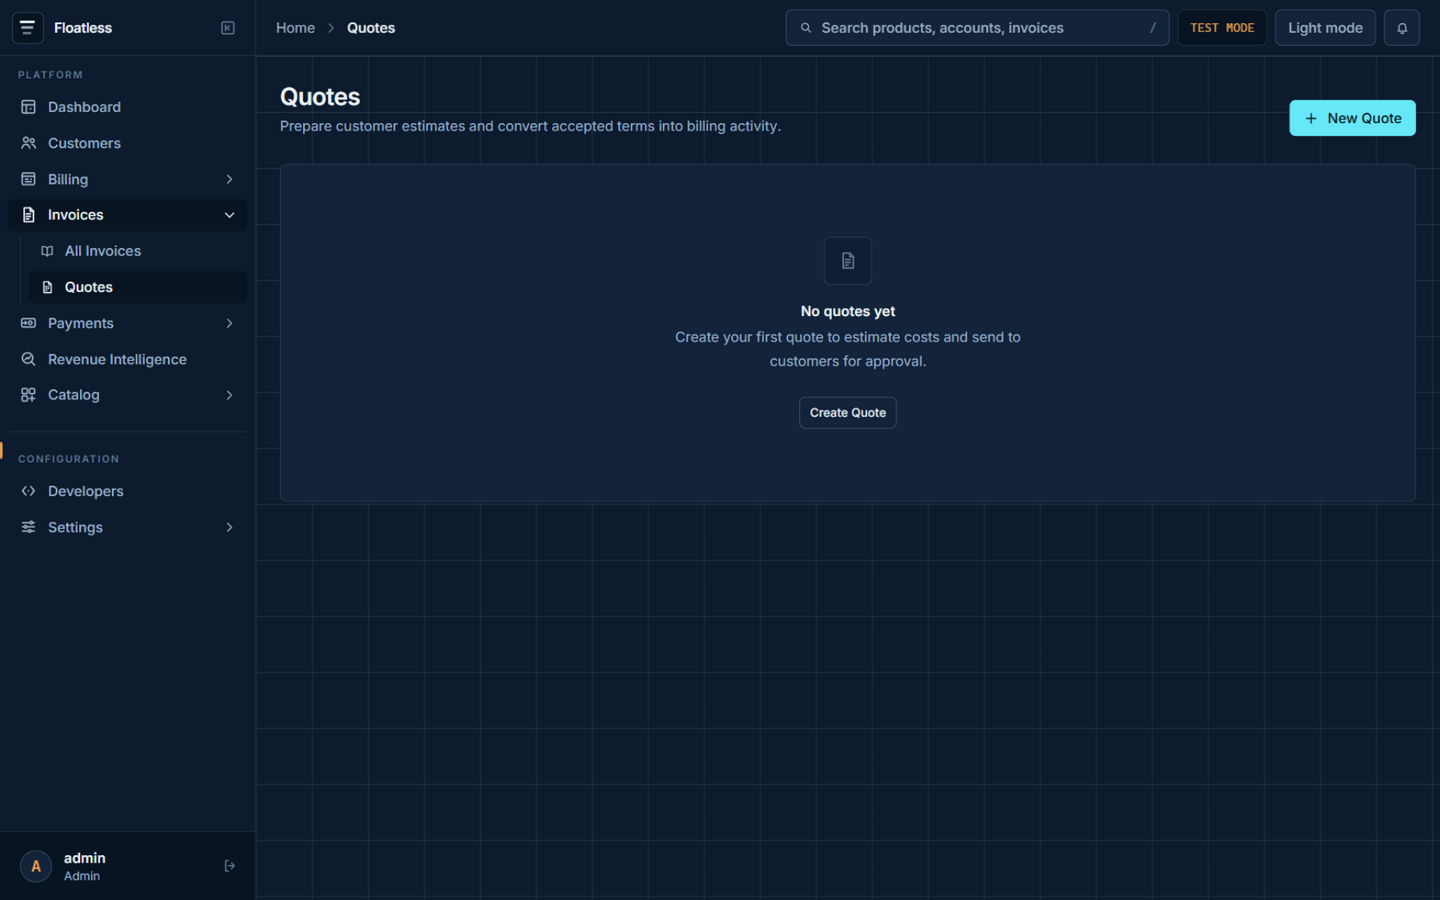This screenshot has width=1440, height=900.
Task: Toggle the TEST MODE badge
Action: pos(1222,28)
